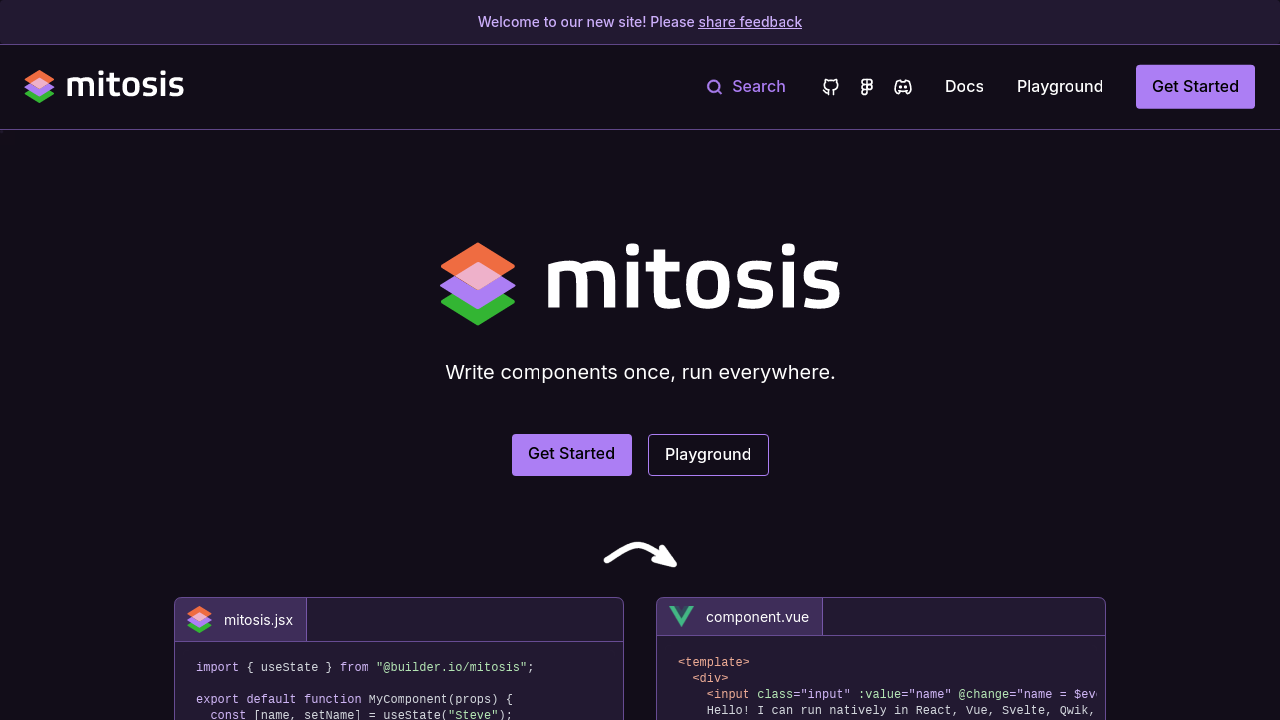The image size is (1280, 720).
Task: Click the "<input class="input"" code line
Action: pyautogui.click(x=902, y=694)
